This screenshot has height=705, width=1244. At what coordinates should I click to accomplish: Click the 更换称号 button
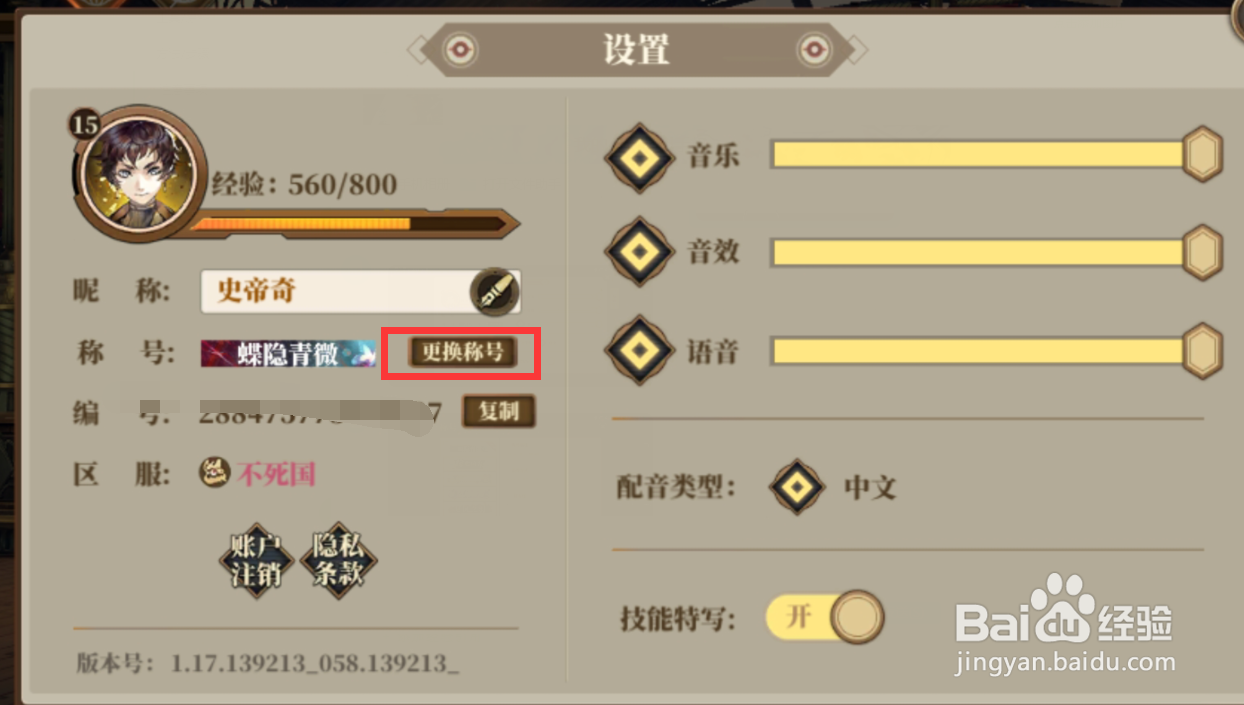(462, 351)
